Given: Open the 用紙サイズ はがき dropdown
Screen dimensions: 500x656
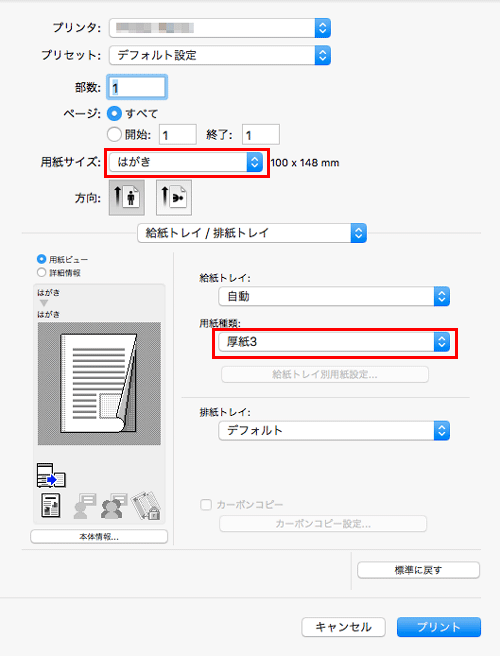Looking at the screenshot, I should [186, 162].
